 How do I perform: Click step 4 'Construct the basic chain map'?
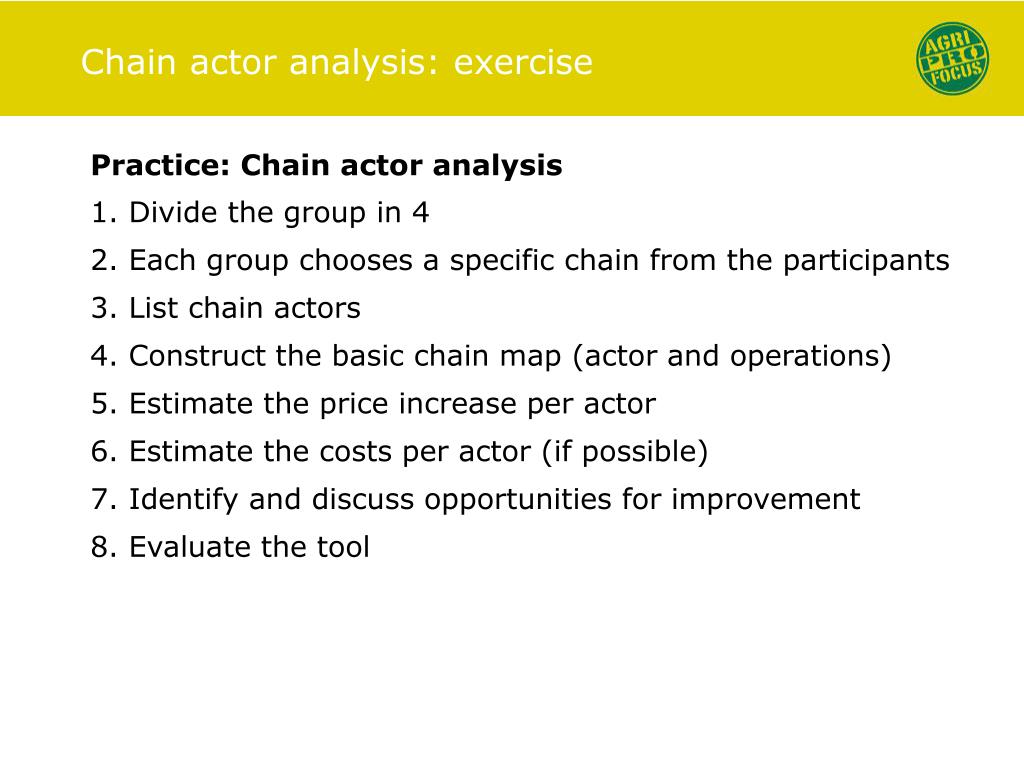491,356
